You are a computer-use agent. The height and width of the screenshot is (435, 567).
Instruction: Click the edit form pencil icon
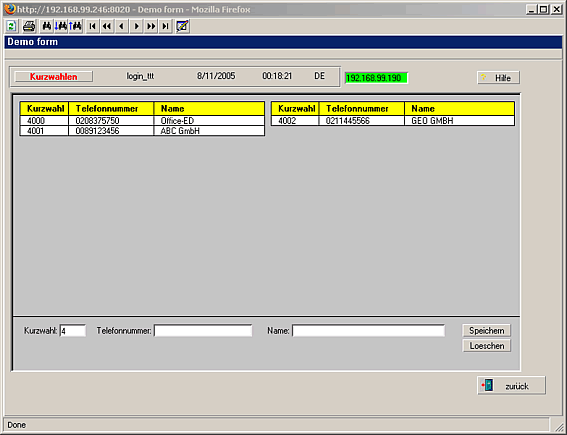[183, 26]
